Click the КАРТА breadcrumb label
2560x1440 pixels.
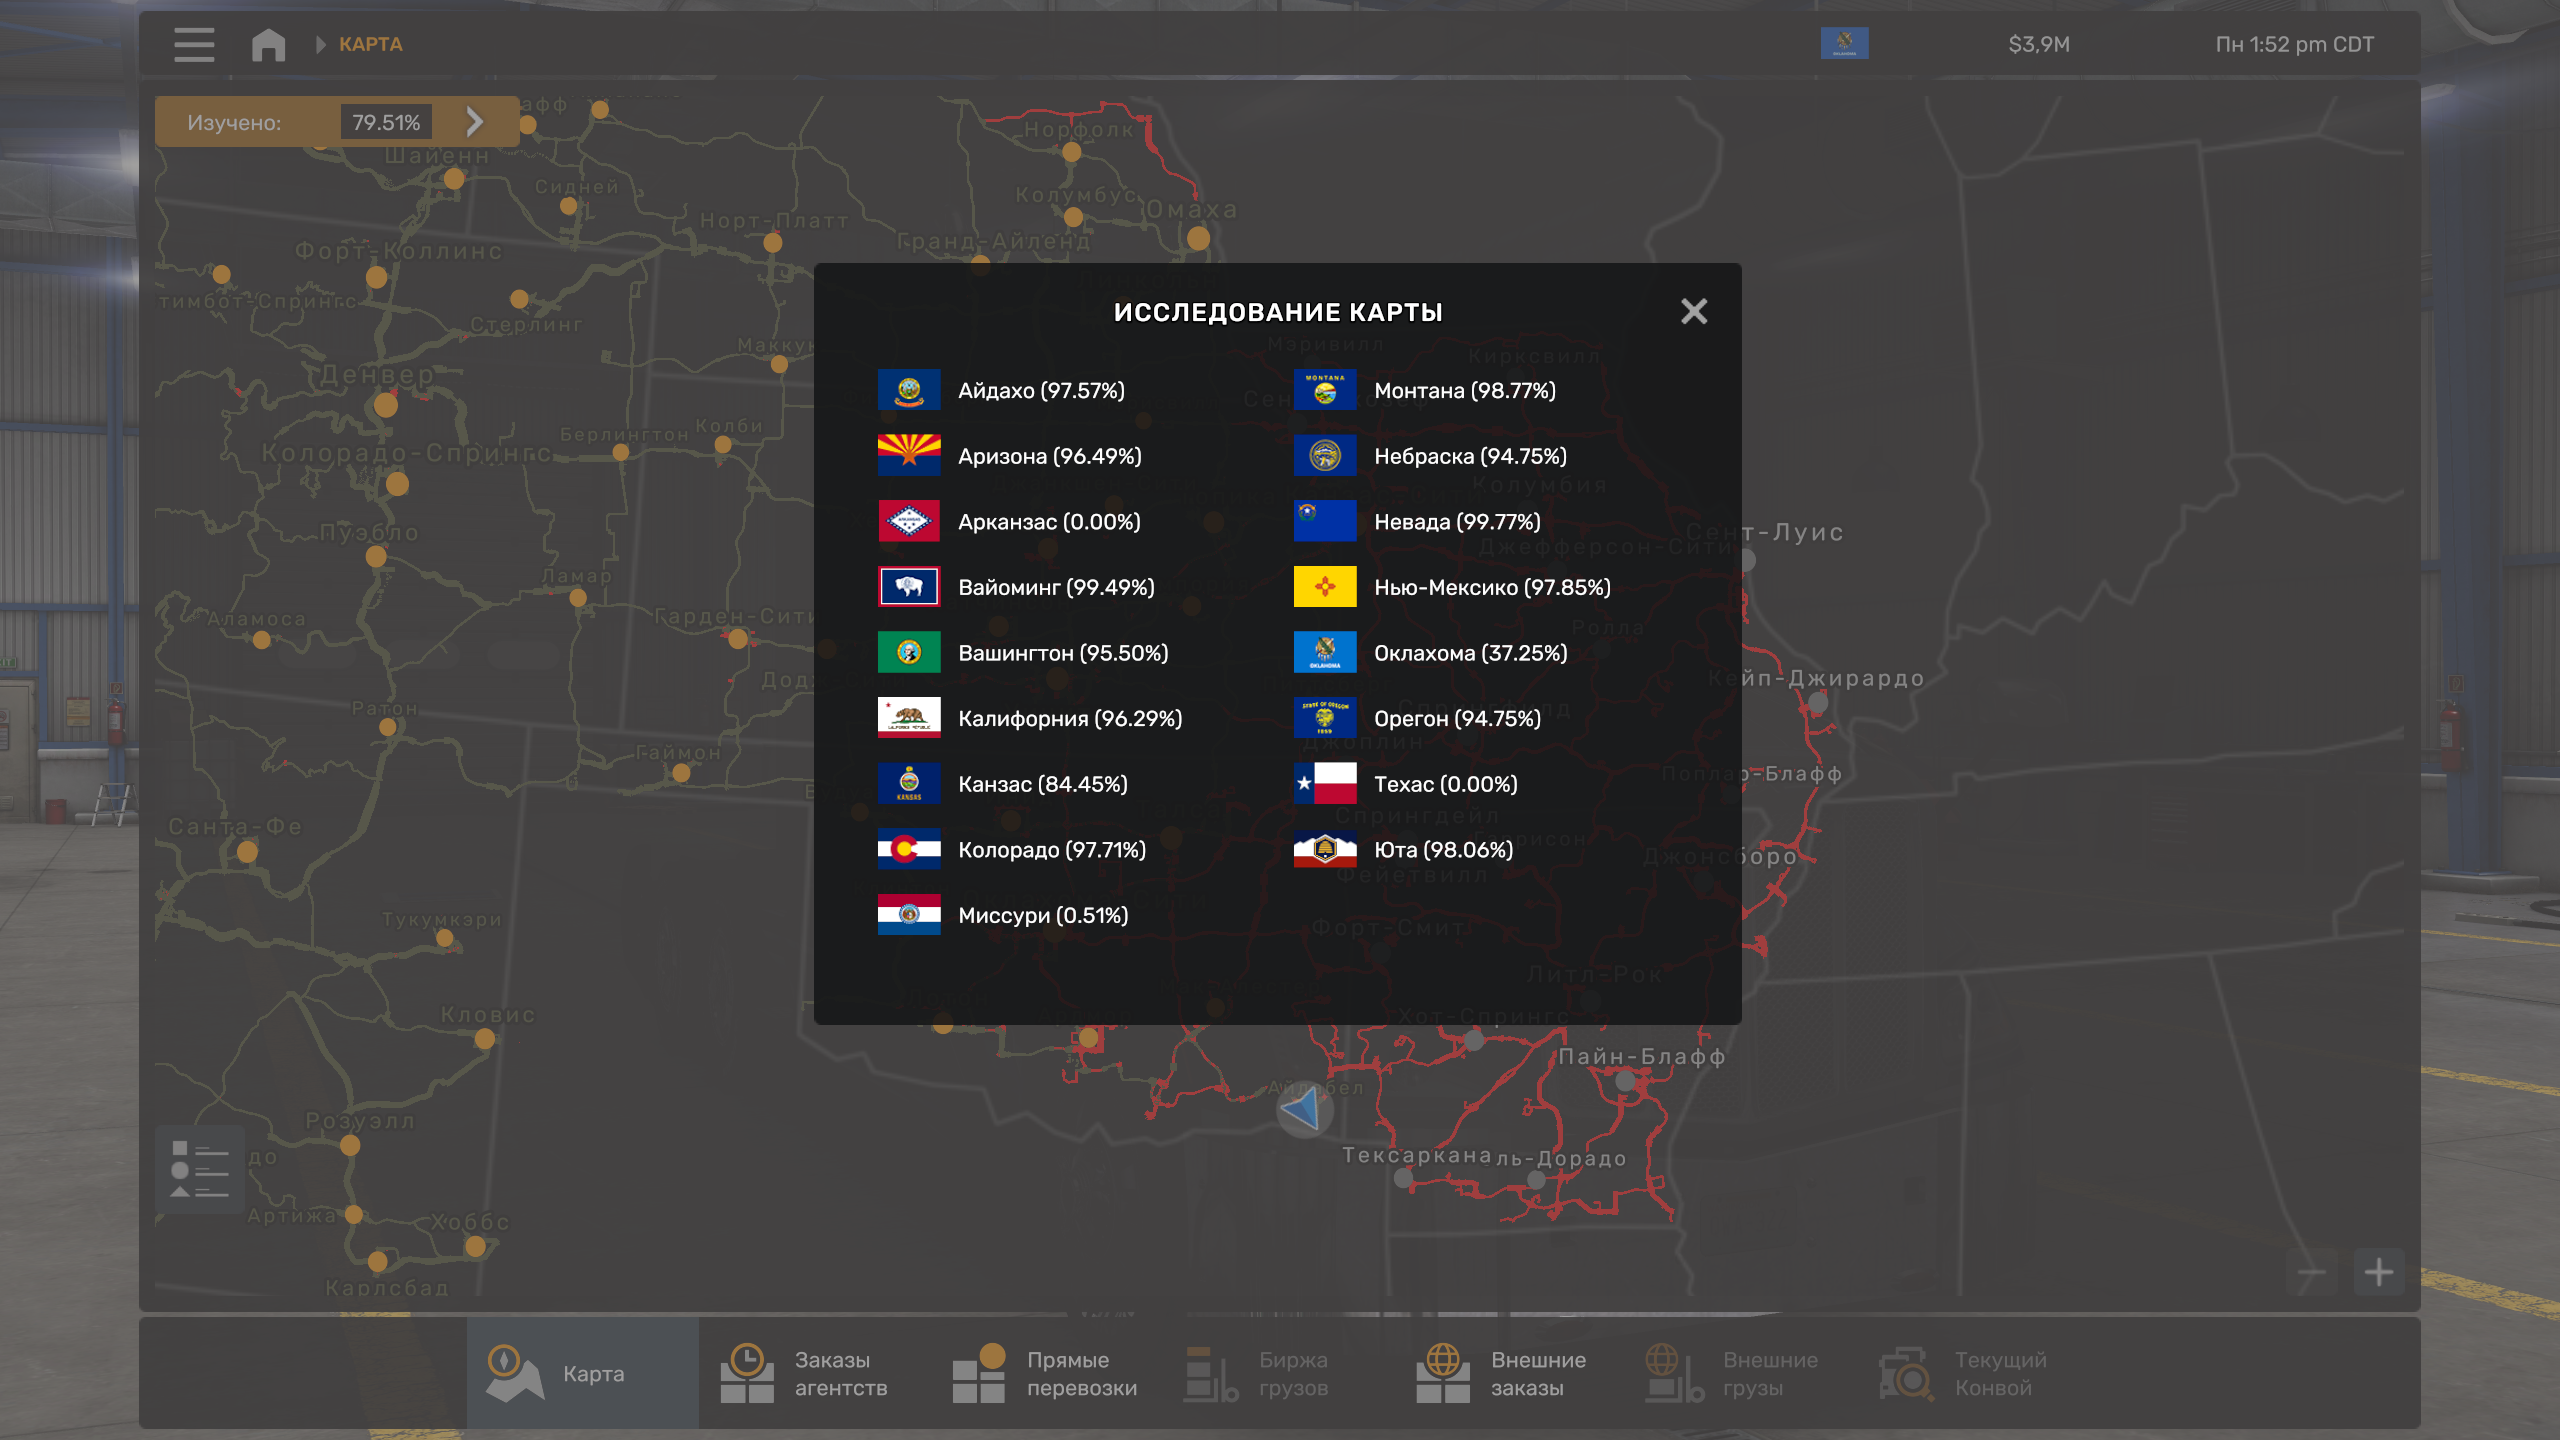pos(370,45)
